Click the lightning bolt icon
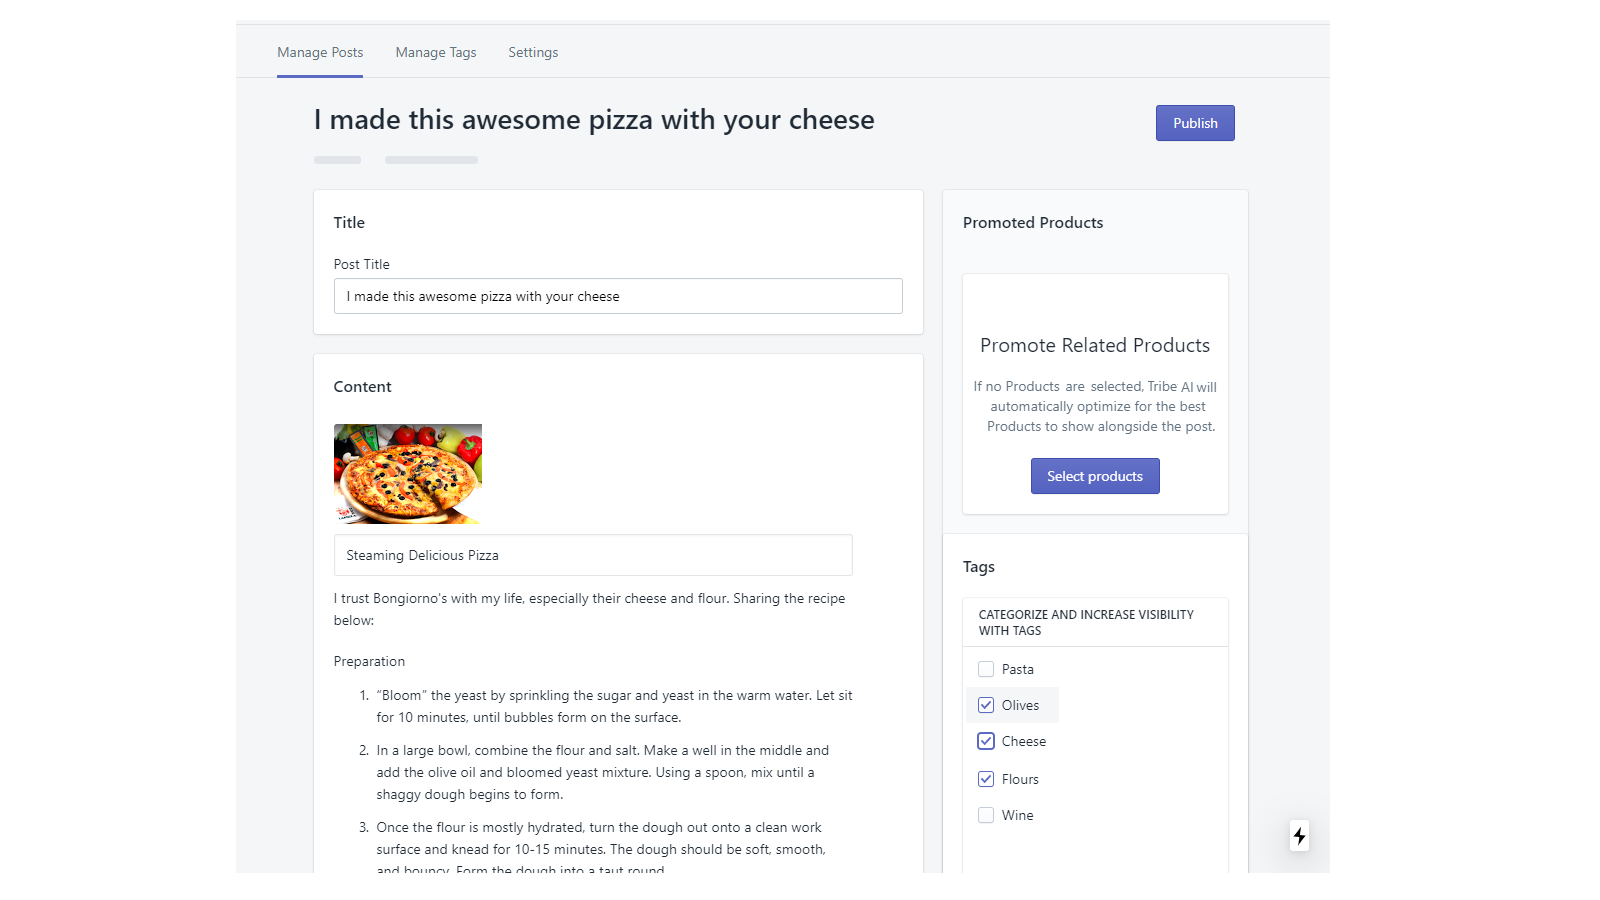The image size is (1600, 900). pyautogui.click(x=1299, y=836)
